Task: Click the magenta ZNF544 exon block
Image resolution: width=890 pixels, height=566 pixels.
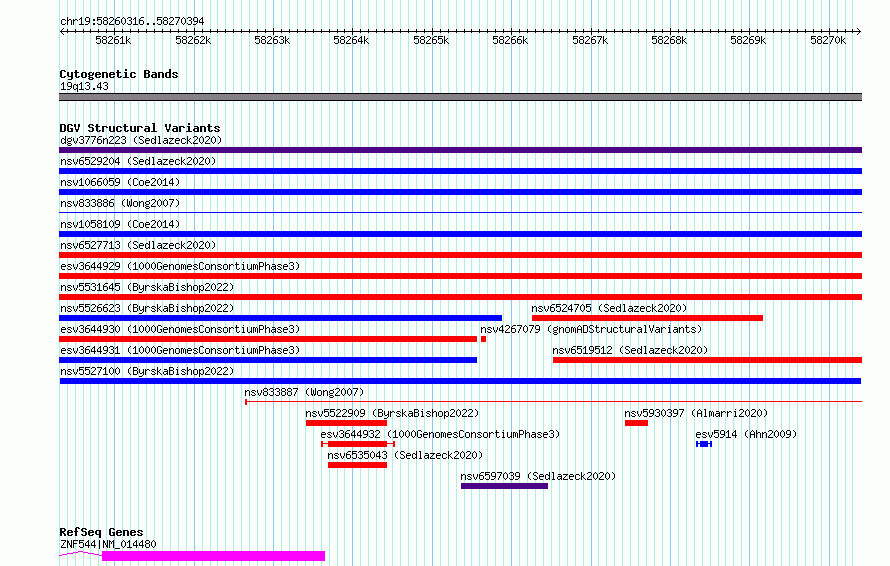Action: pyautogui.click(x=213, y=556)
